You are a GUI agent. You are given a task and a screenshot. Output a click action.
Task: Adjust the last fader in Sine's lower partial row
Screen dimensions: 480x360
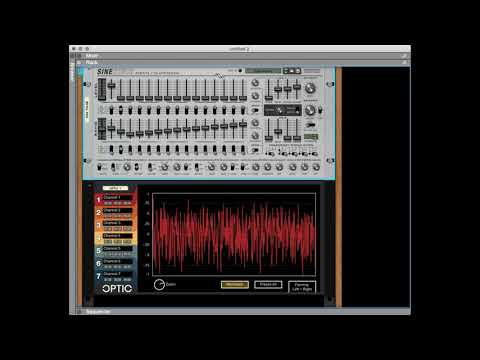point(243,125)
